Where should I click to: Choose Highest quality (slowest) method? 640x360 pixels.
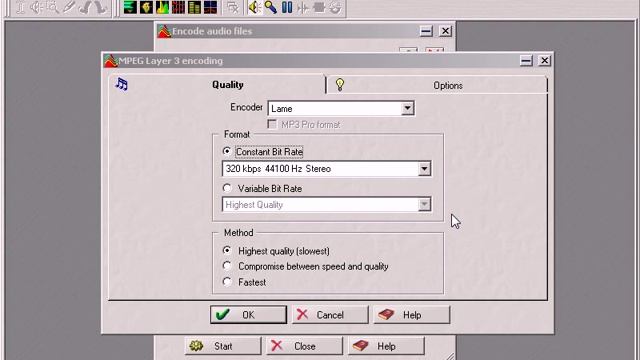coord(276,251)
